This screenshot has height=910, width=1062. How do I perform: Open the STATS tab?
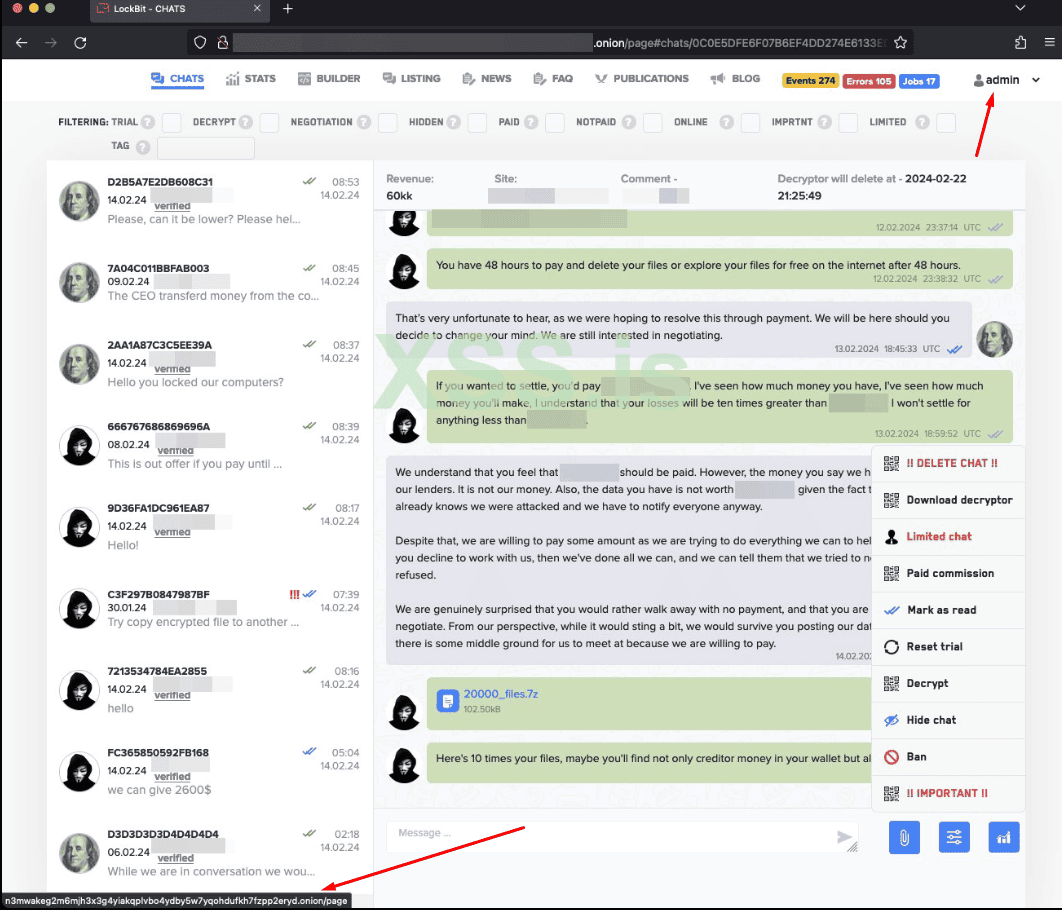[x=251, y=79]
